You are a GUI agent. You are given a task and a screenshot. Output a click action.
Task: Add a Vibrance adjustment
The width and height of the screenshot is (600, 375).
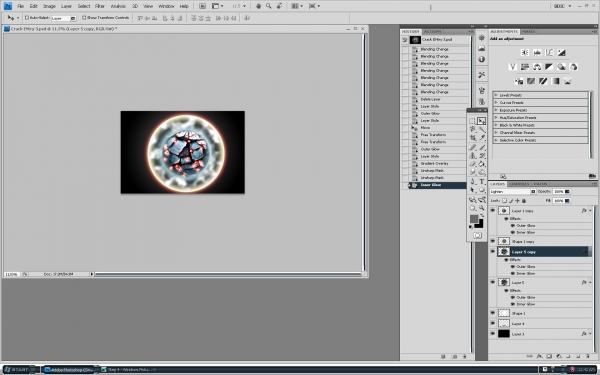tap(513, 67)
